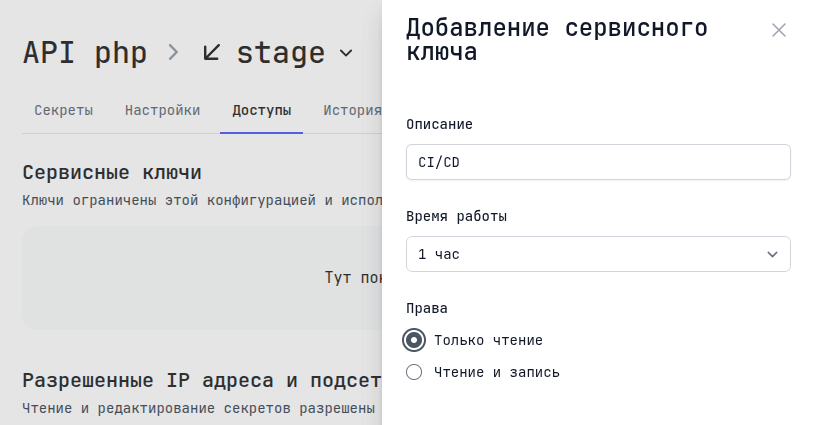Click the chevron in the 1 час field

(772, 254)
